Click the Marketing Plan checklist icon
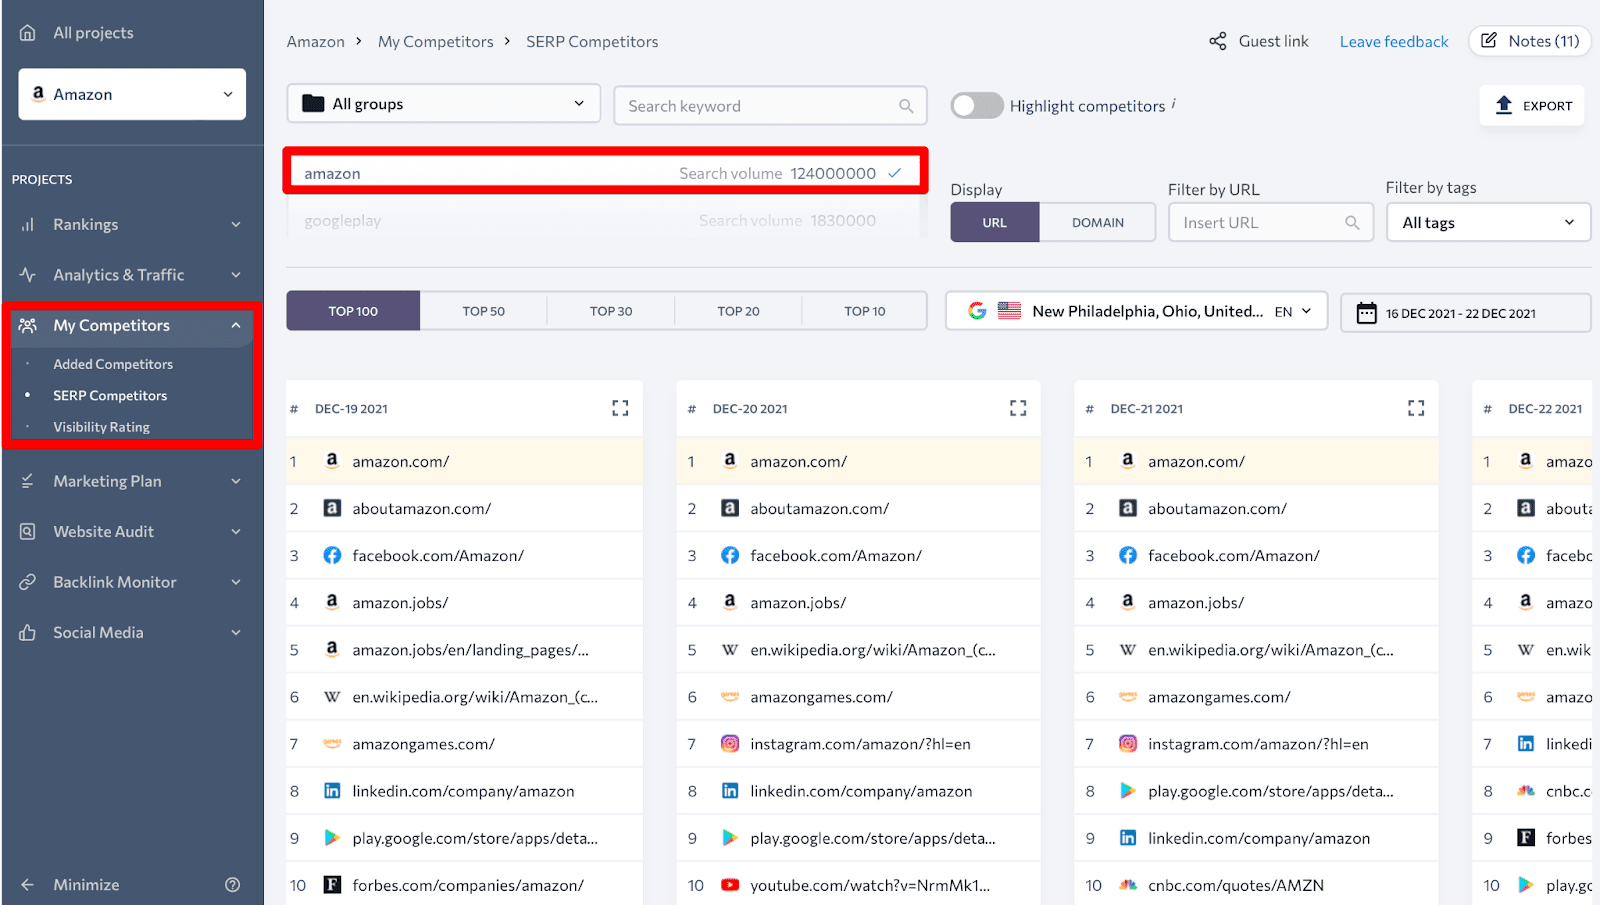This screenshot has width=1600, height=905. click(x=28, y=481)
